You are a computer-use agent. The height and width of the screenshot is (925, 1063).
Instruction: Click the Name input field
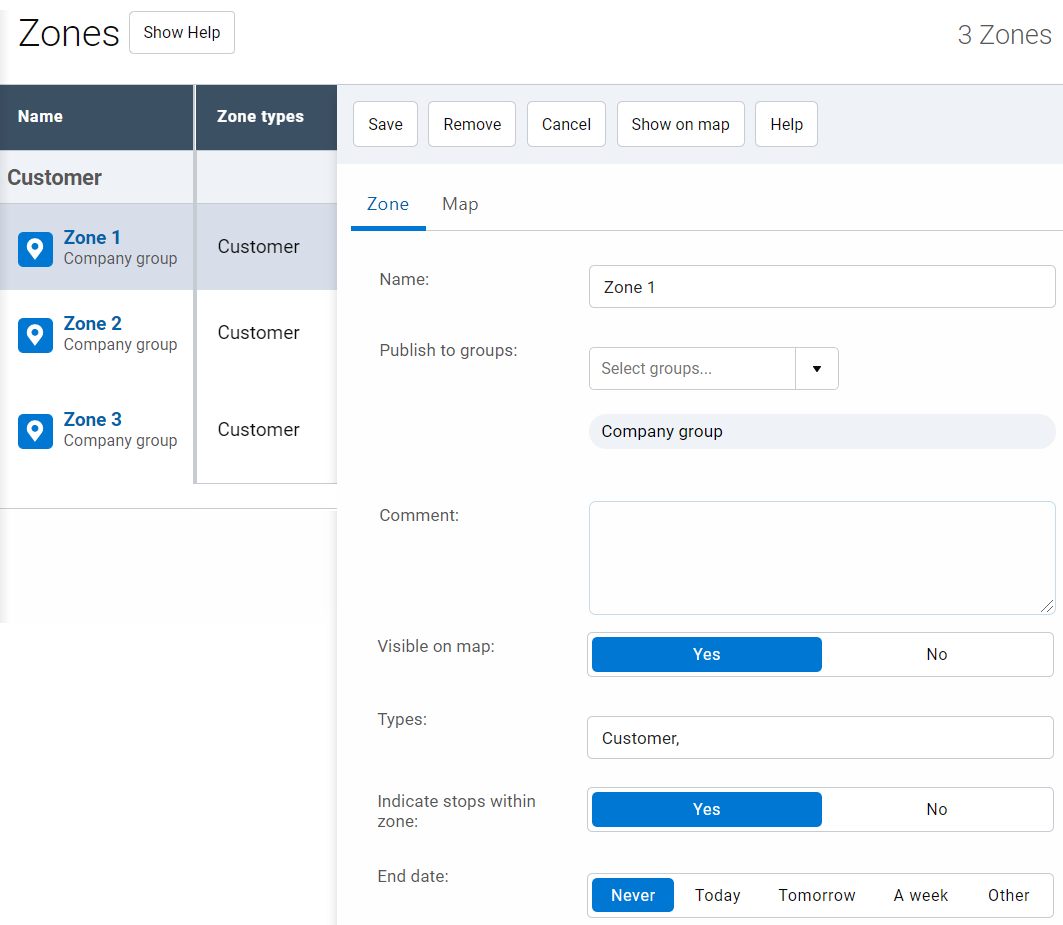pyautogui.click(x=822, y=287)
